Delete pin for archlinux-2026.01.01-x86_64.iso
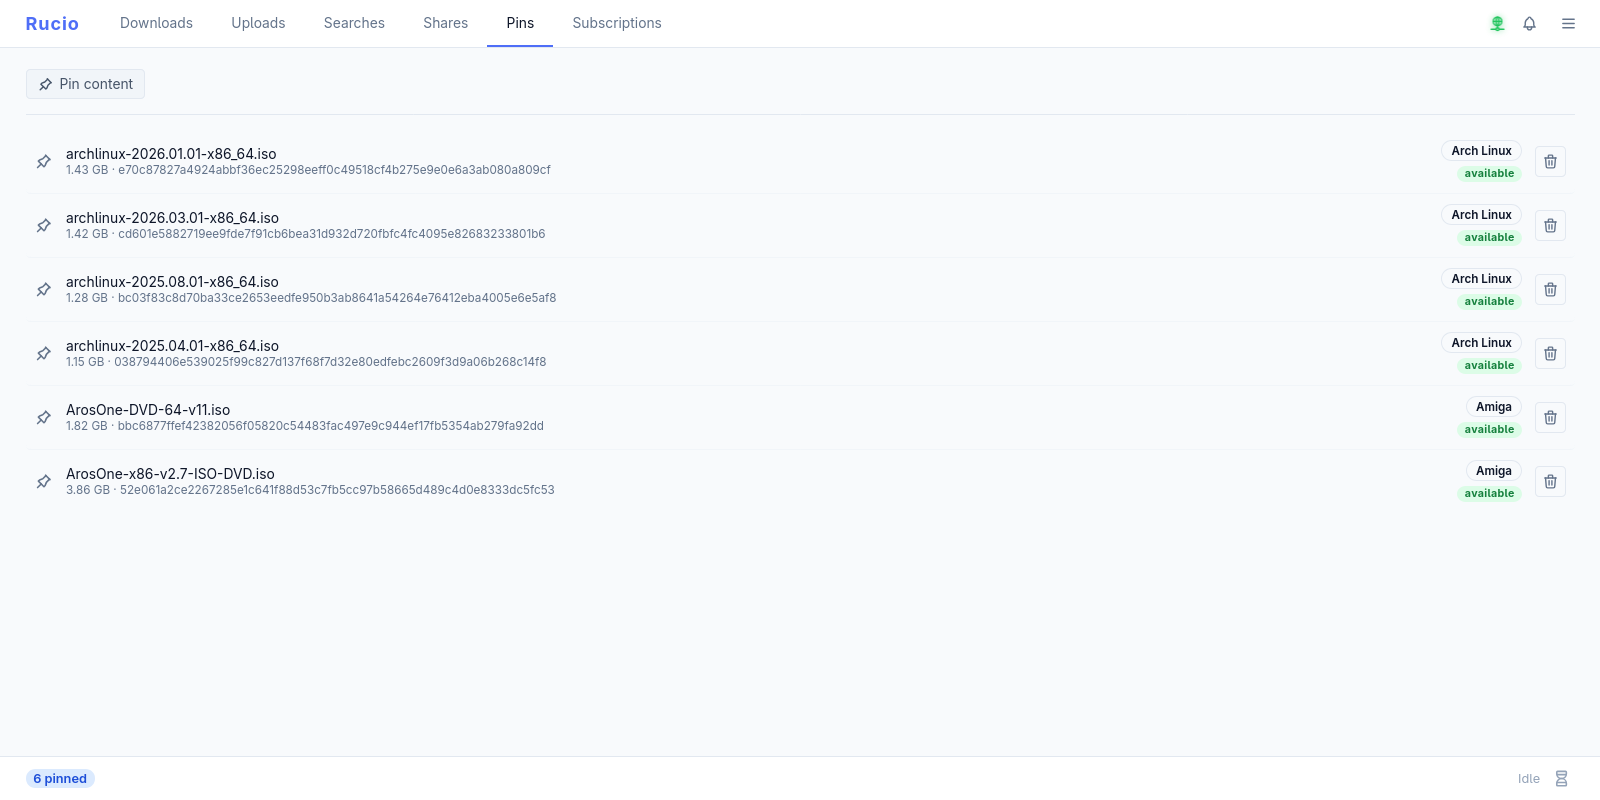This screenshot has height=800, width=1600. pos(1550,162)
